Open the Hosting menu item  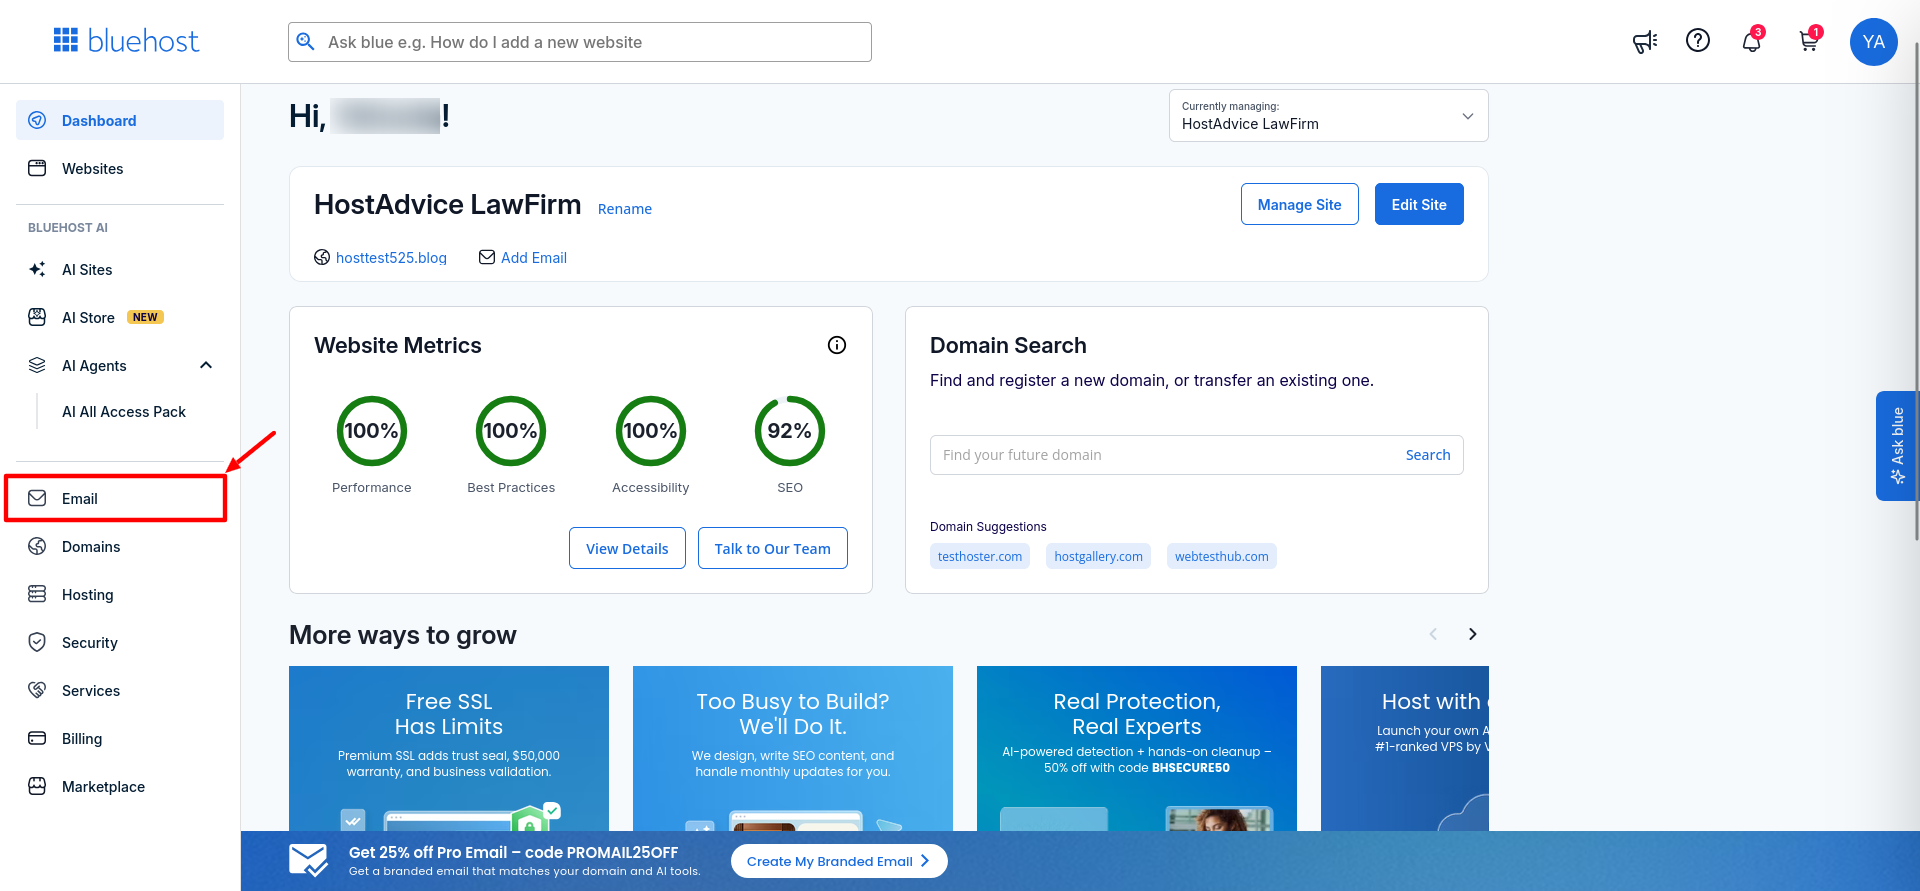(120, 594)
